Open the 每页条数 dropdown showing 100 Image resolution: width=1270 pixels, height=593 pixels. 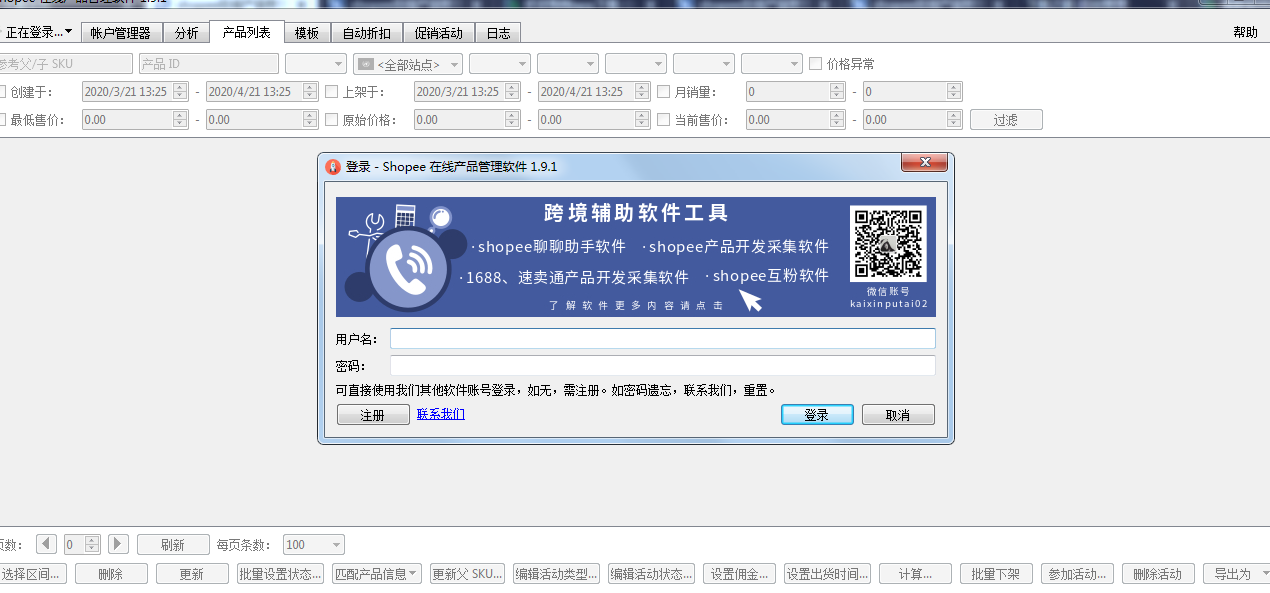tap(314, 545)
